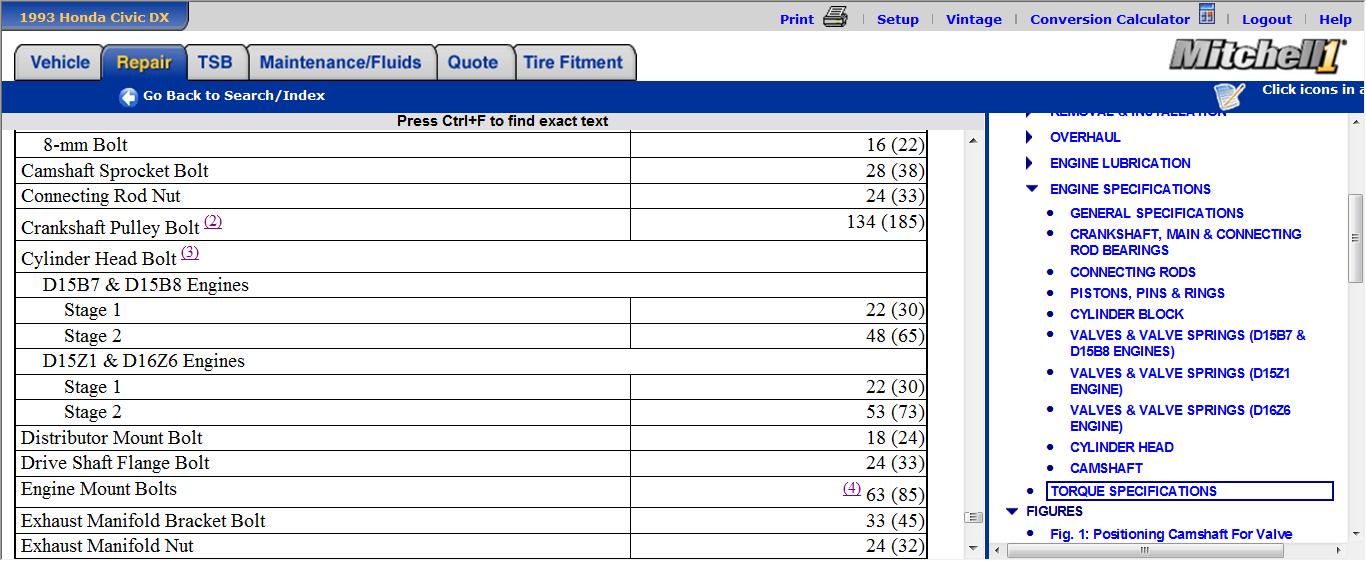Click the Exhaust Manifold Bracket Bolt label

click(144, 521)
